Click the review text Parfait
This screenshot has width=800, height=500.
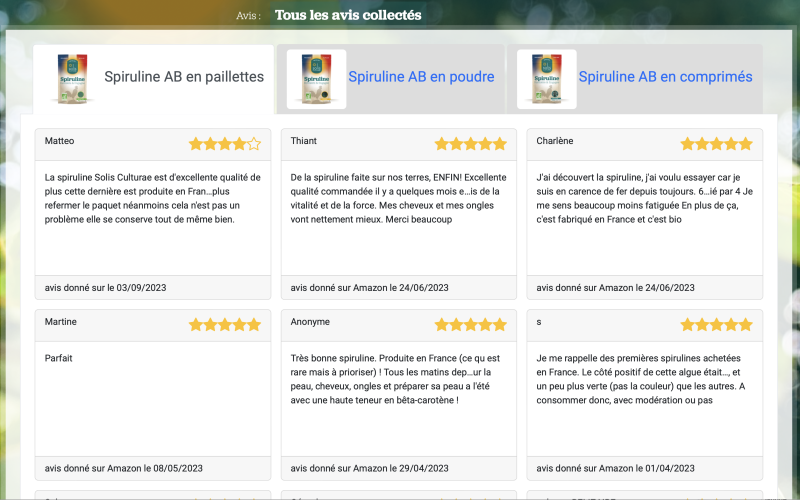58,358
